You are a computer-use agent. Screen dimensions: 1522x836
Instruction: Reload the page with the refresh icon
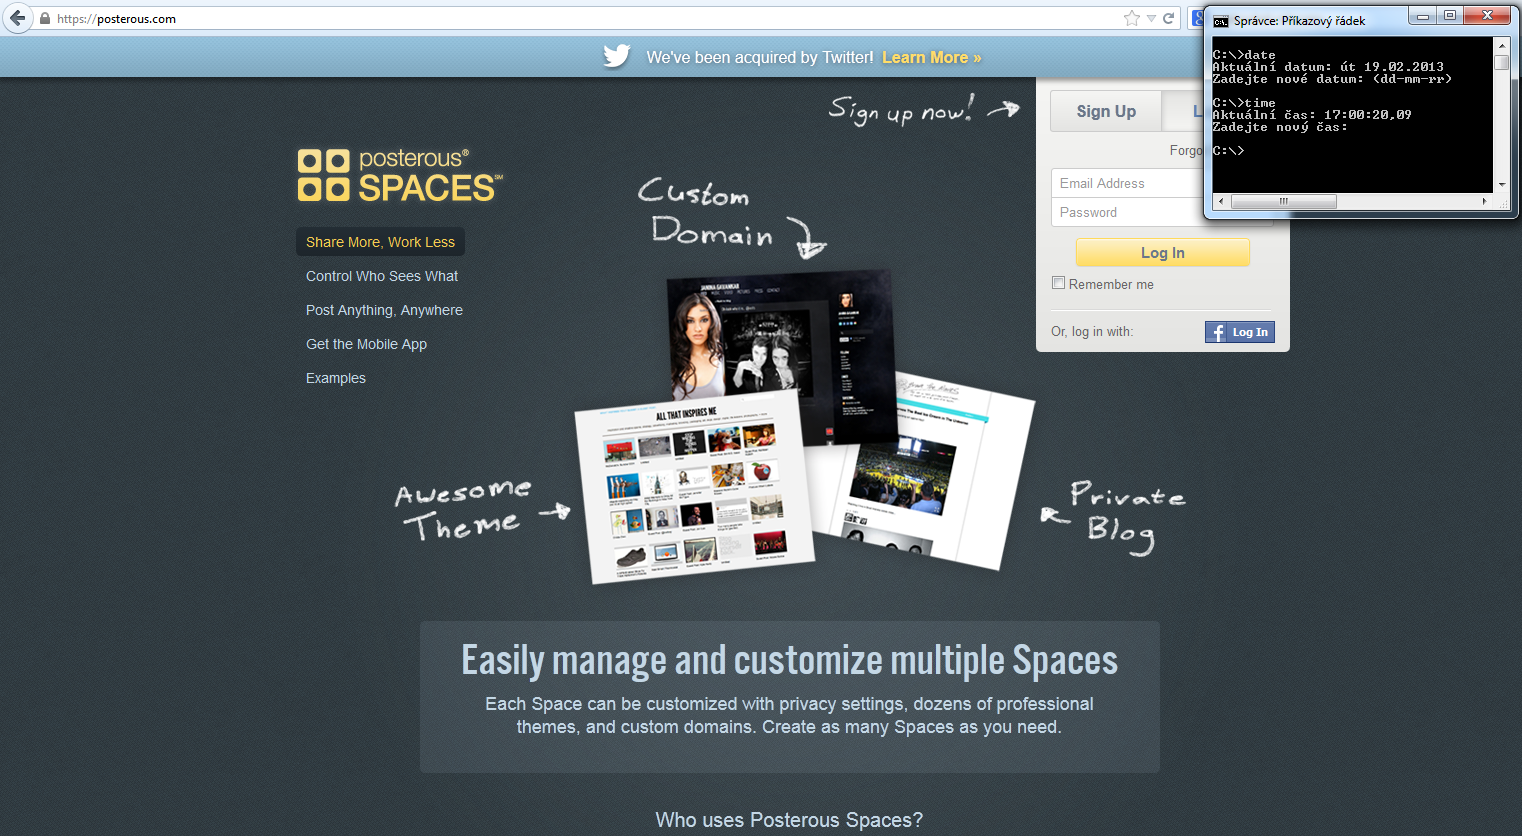pyautogui.click(x=1168, y=18)
